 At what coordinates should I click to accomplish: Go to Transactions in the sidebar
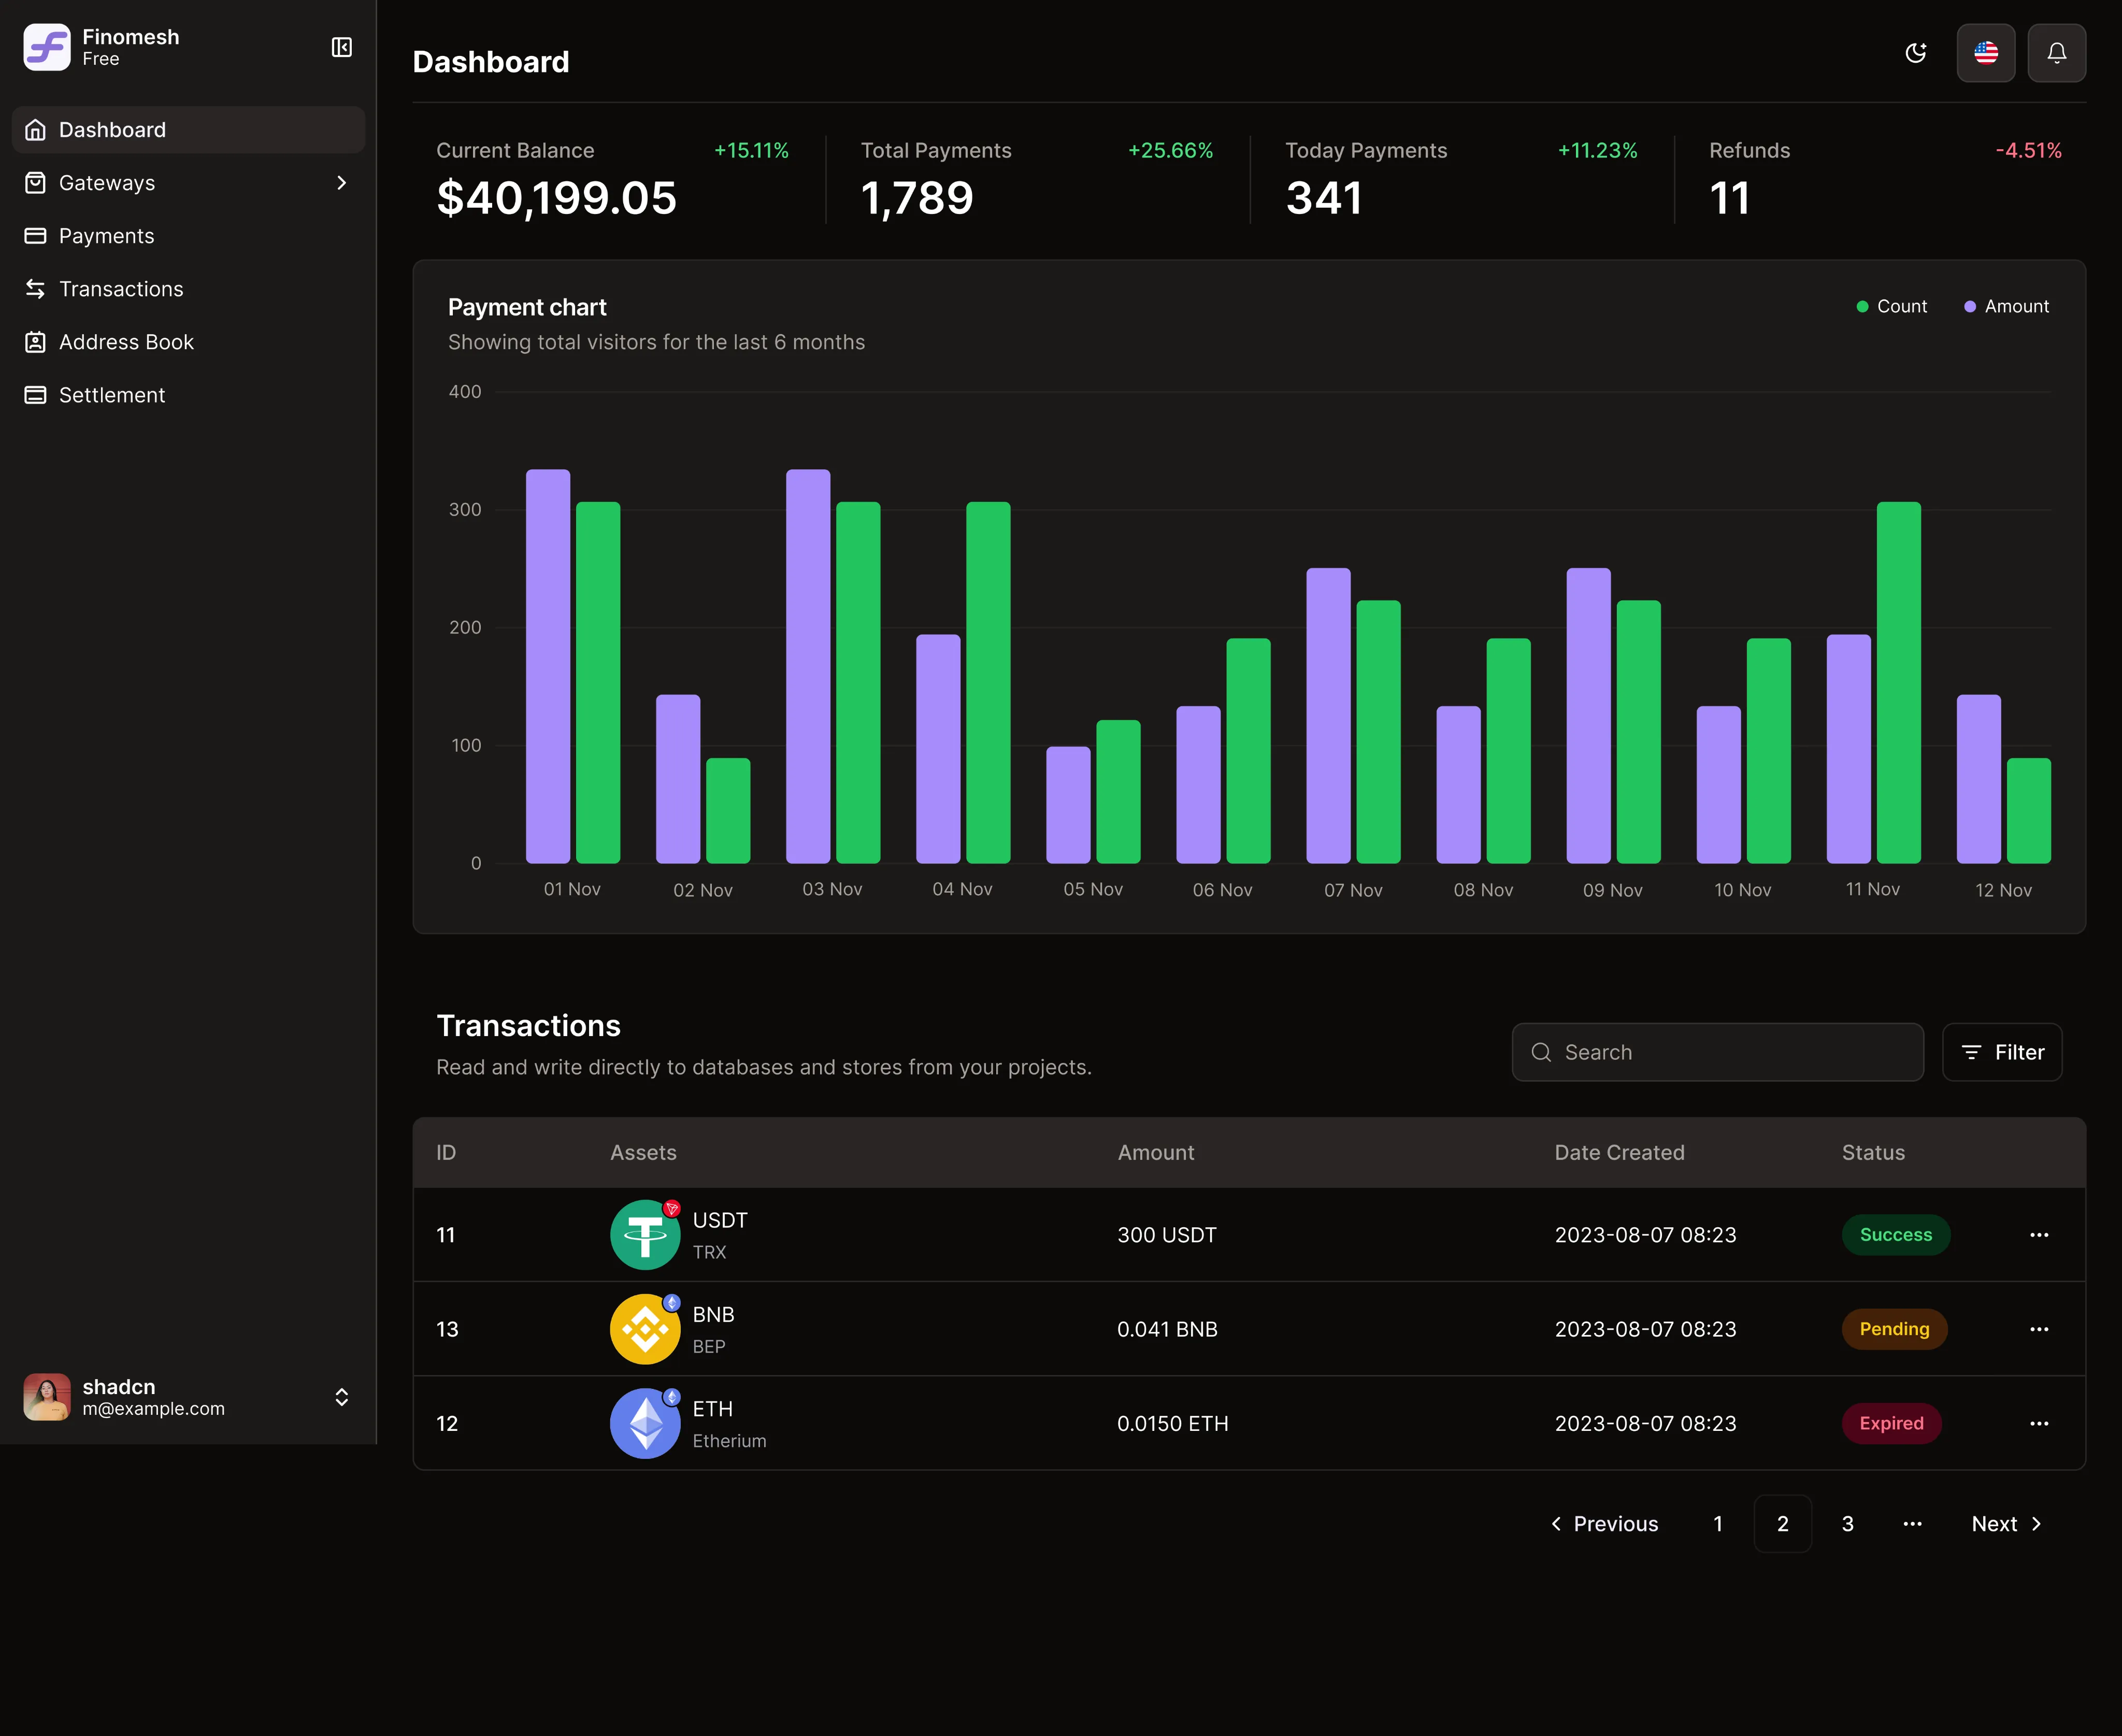click(x=189, y=289)
